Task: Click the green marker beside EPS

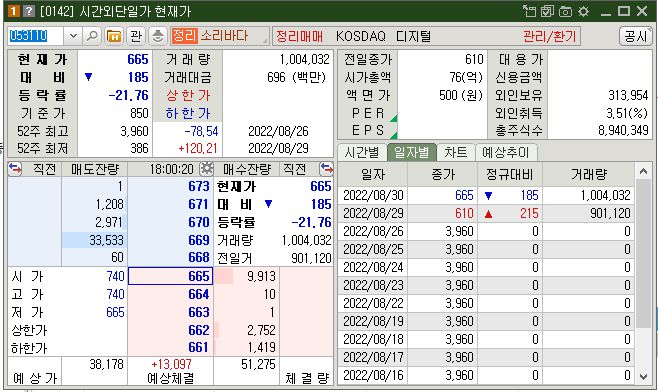Action: pyautogui.click(x=394, y=136)
